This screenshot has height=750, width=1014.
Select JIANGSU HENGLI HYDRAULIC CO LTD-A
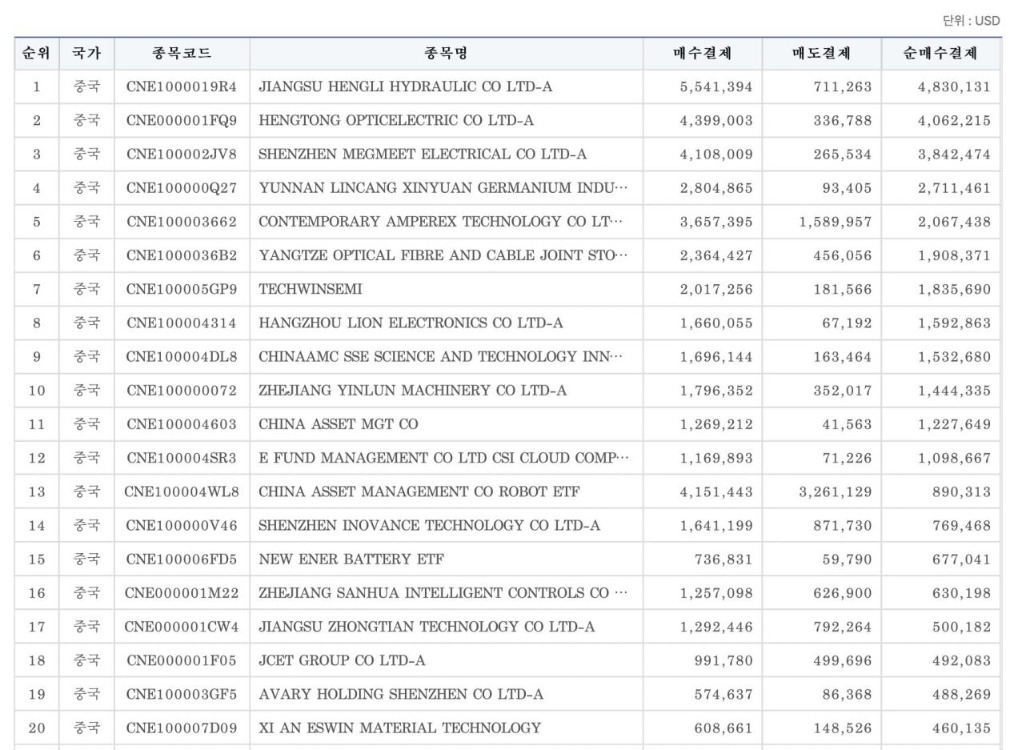(x=405, y=87)
